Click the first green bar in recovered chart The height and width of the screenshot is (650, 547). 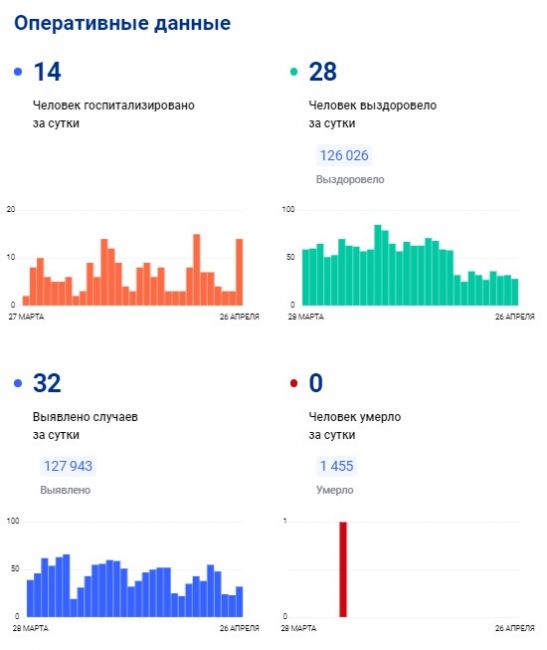pos(306,277)
